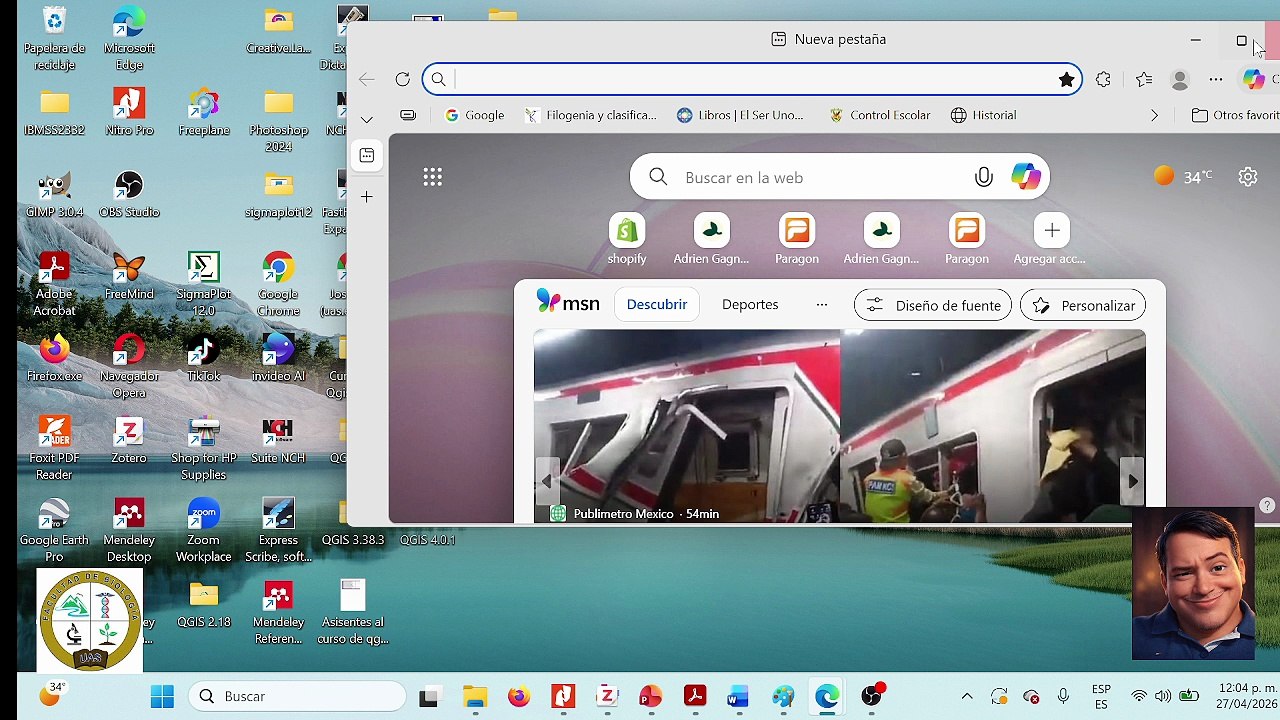This screenshot has height=720, width=1280.
Task: Toggle the favorite star in address bar
Action: pos(1066,80)
